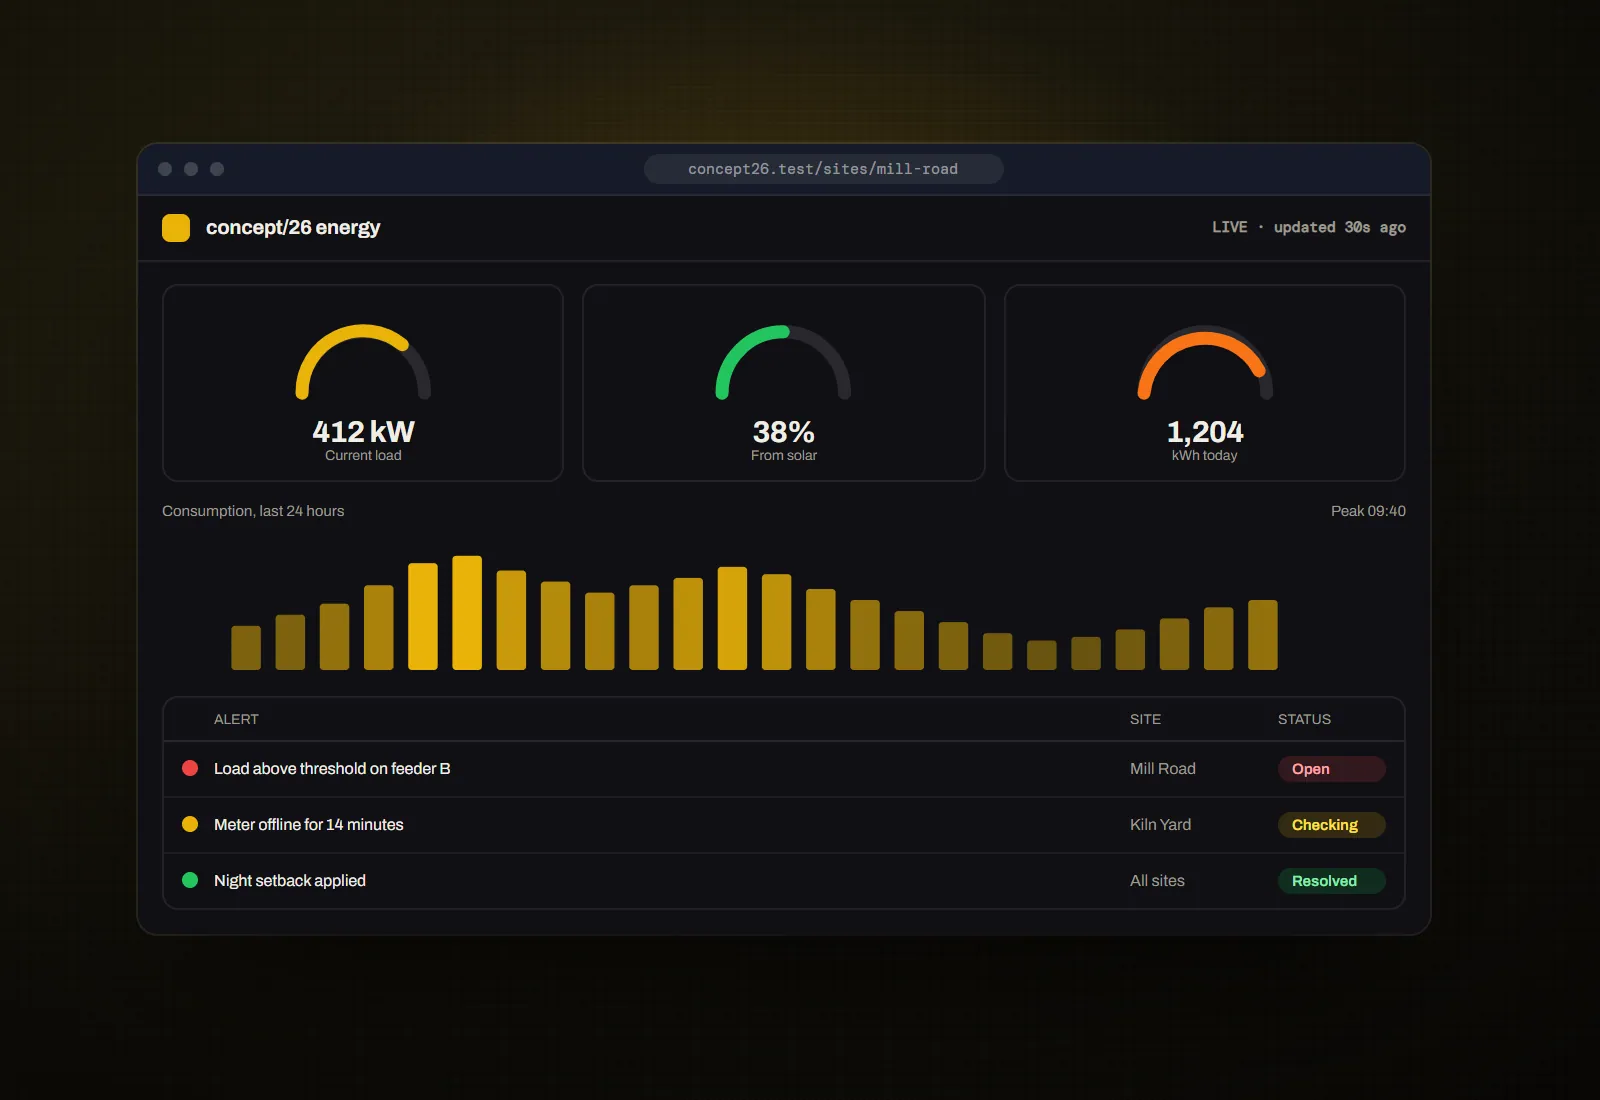Click the STATUS column header
Viewport: 1600px width, 1100px height.
1304,719
